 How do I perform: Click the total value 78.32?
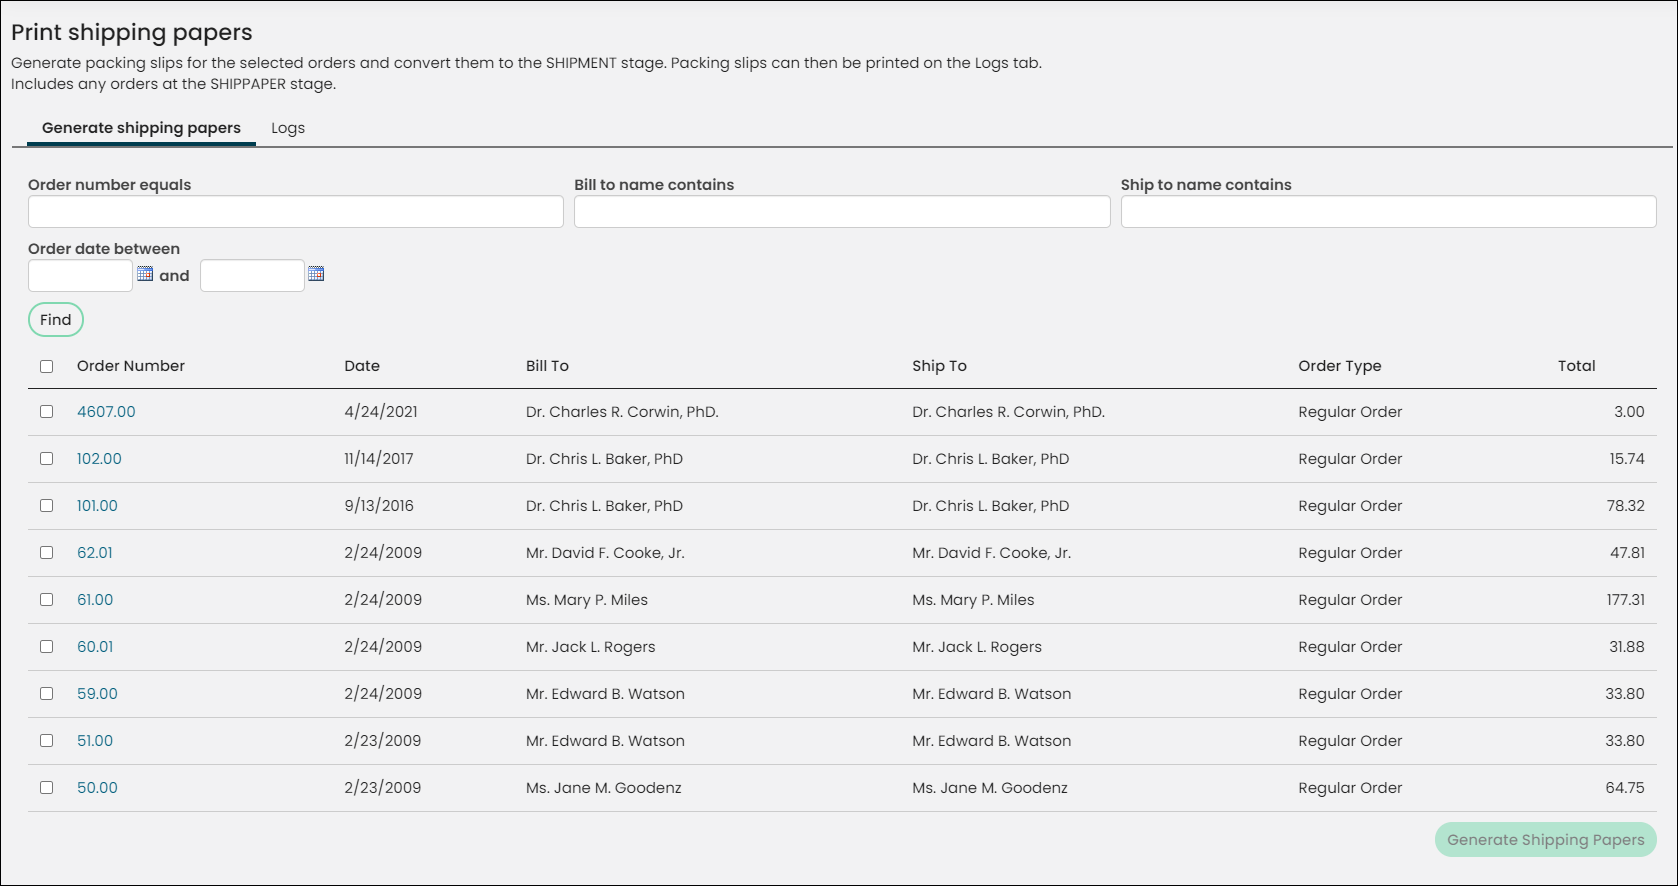(x=1625, y=506)
